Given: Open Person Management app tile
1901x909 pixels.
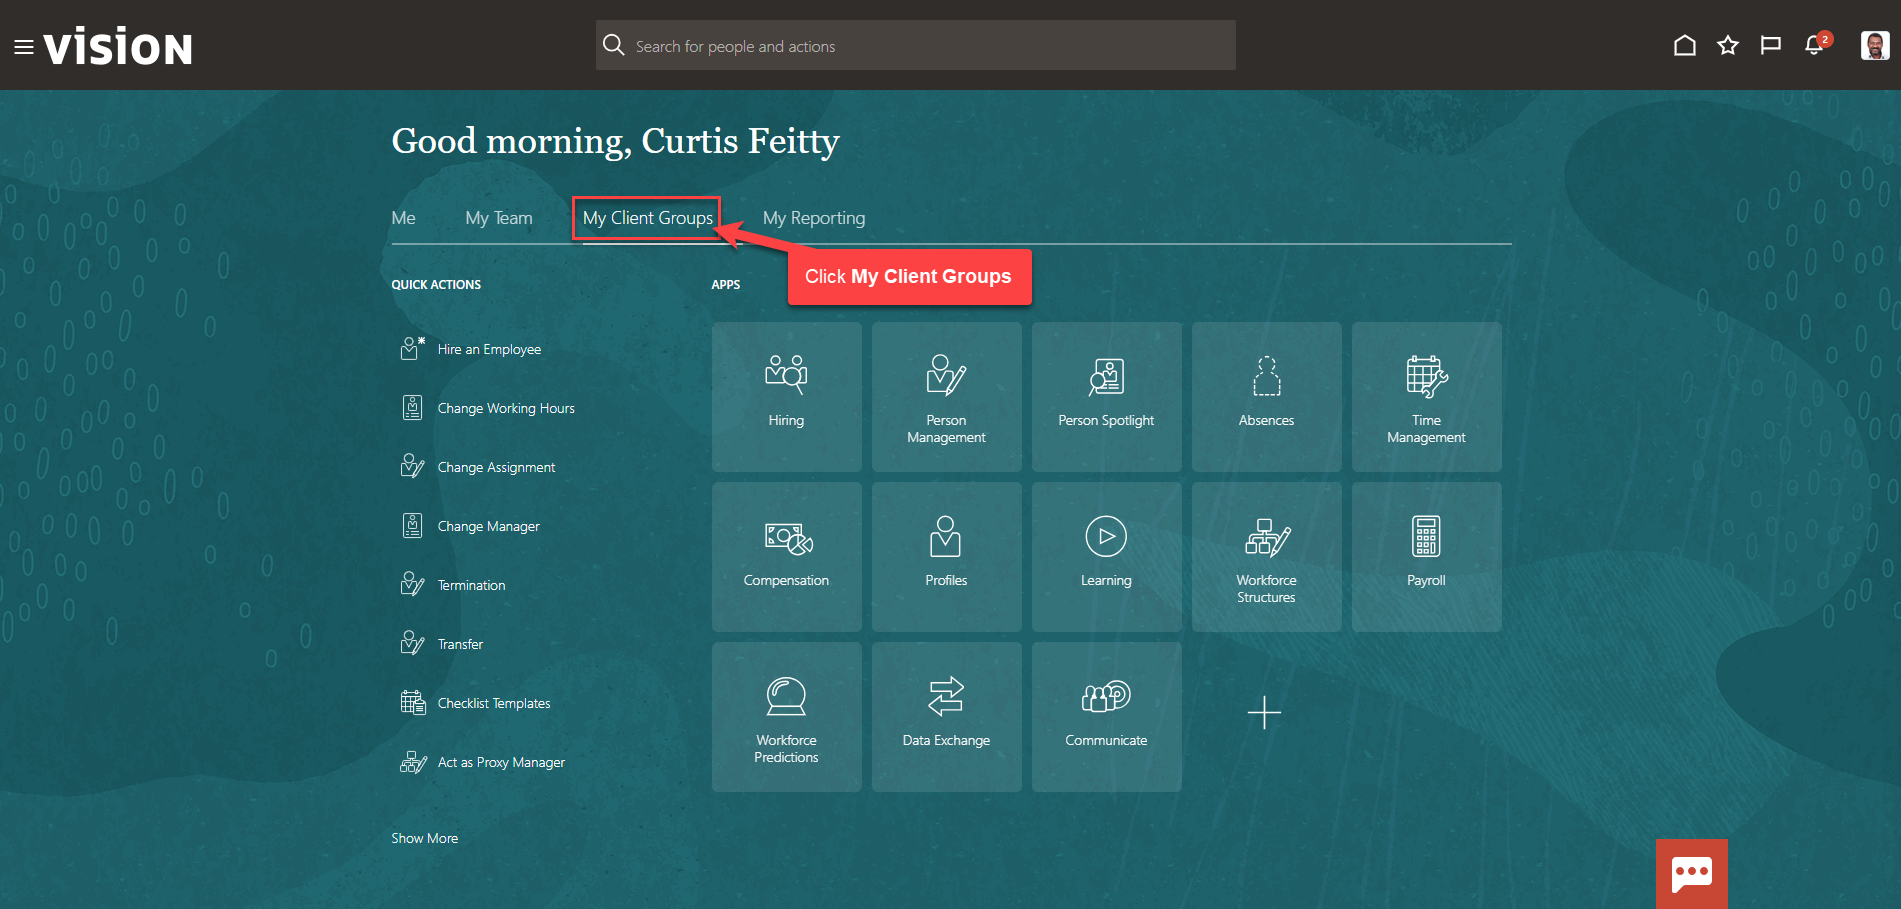Looking at the screenshot, I should point(947,397).
